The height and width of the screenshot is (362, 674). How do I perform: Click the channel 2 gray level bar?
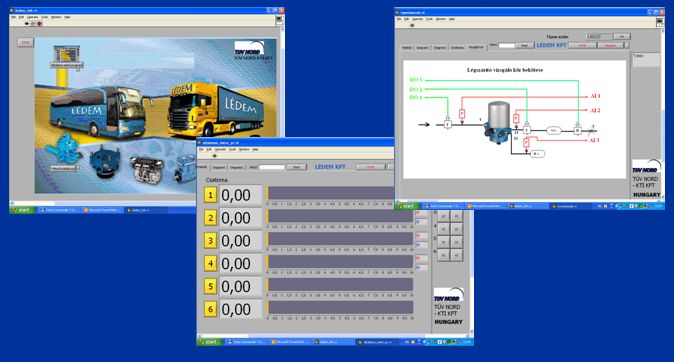[x=340, y=216]
